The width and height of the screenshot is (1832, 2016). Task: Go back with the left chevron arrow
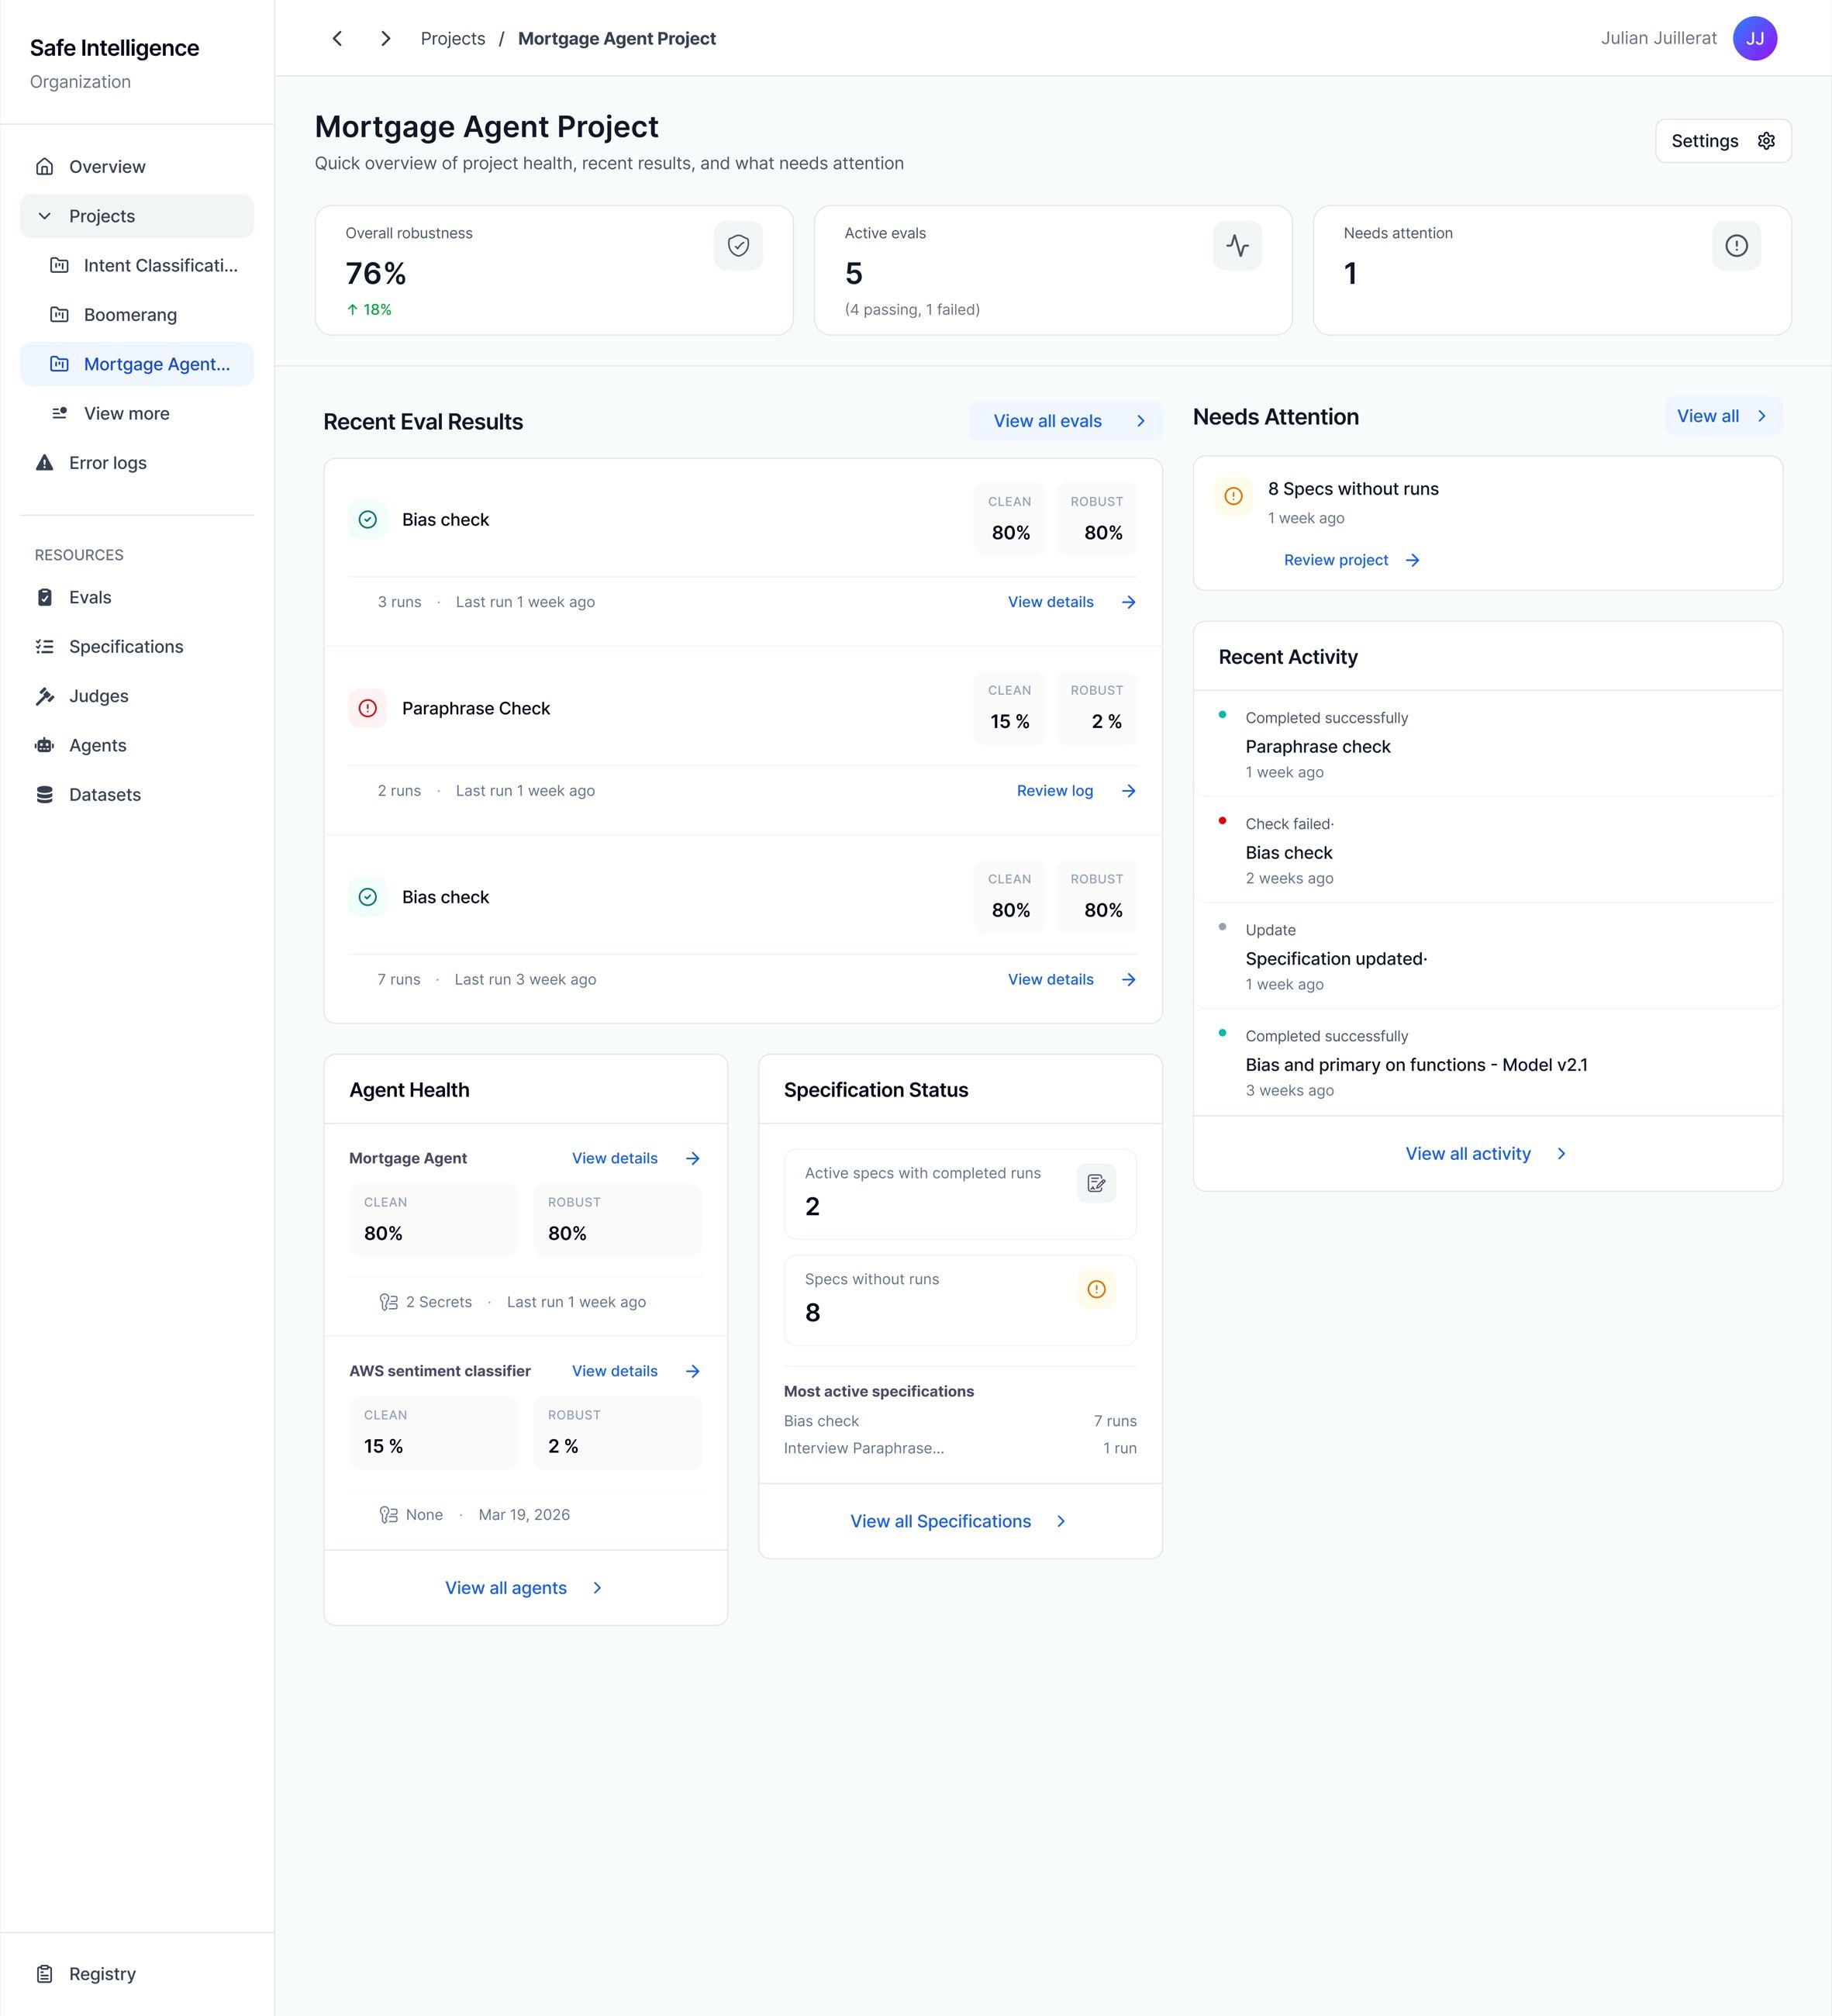337,38
